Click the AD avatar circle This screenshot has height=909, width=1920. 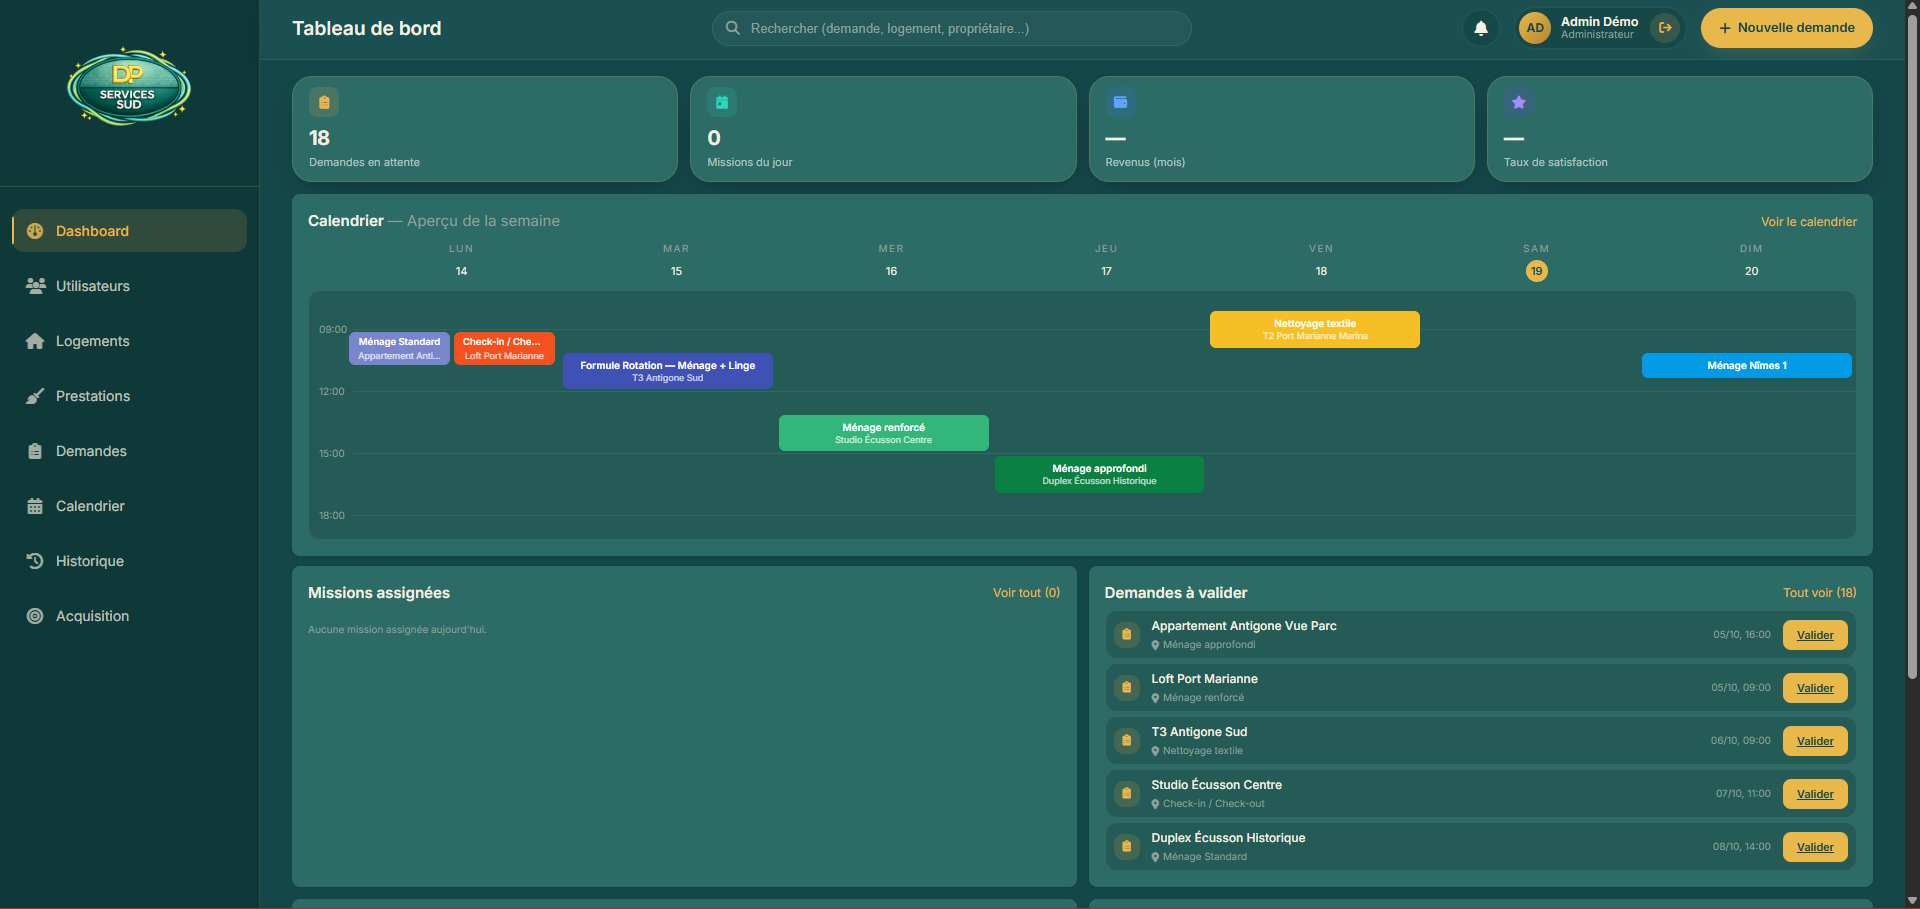(1535, 28)
